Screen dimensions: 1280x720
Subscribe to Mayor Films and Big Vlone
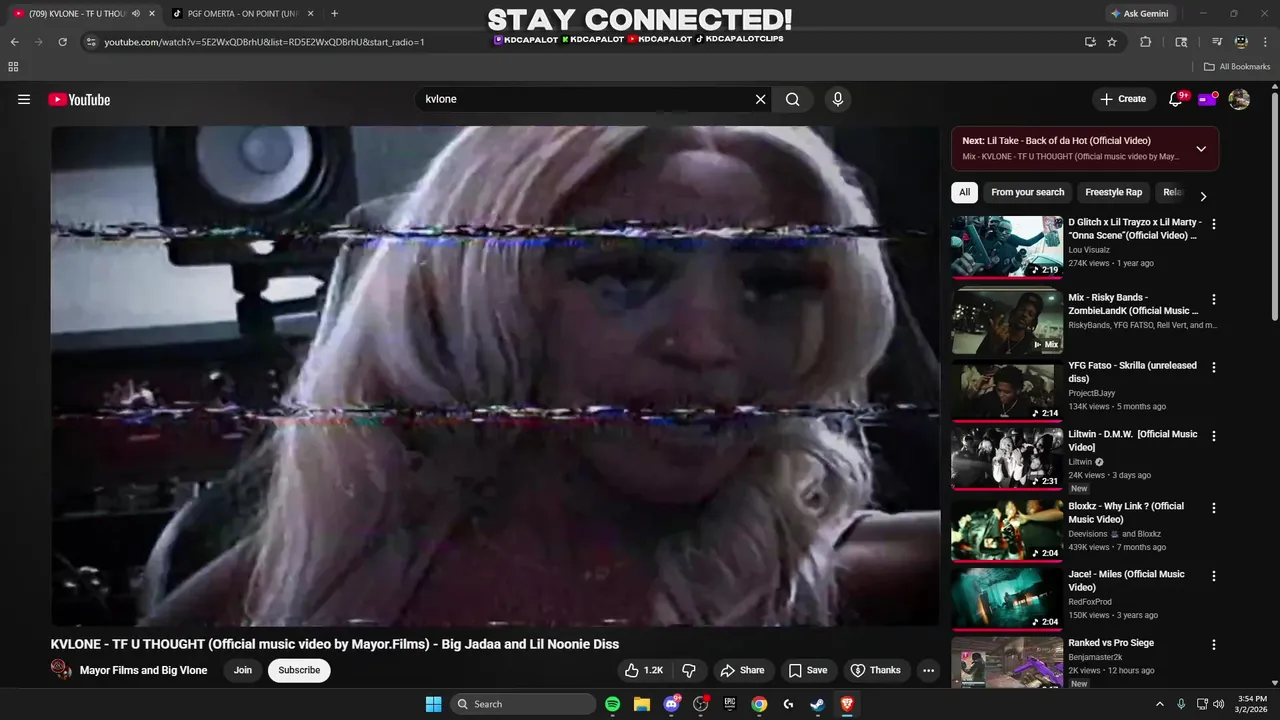tap(299, 670)
